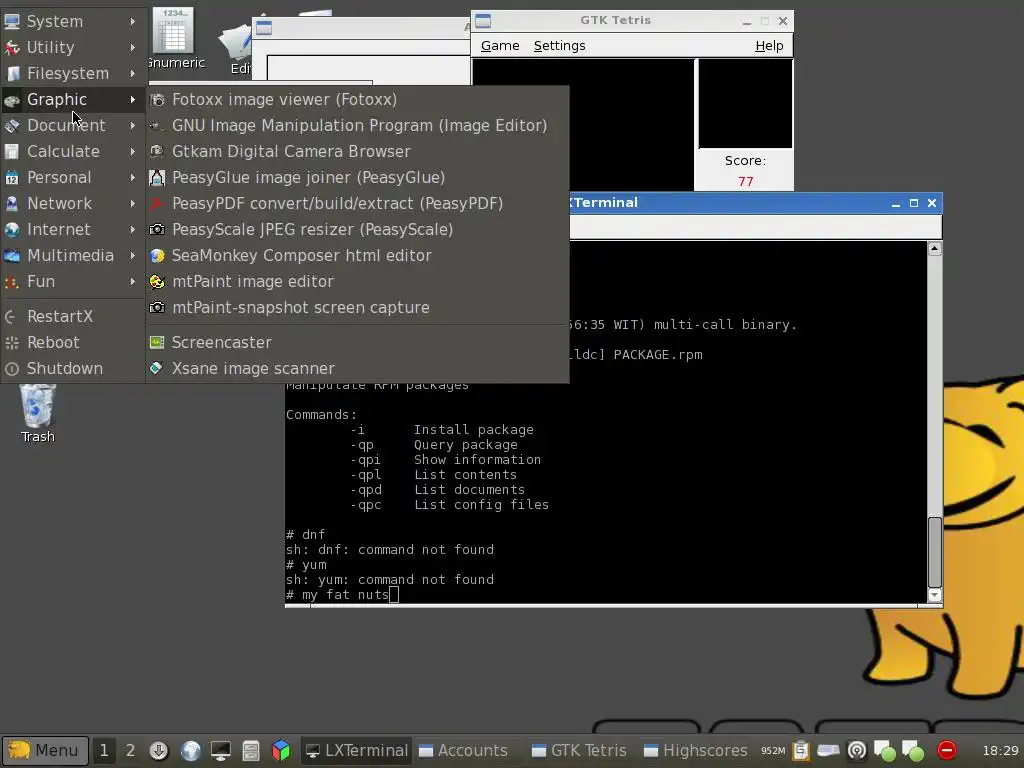Switch to the Accounts taskbar button
This screenshot has width=1024, height=768.
pyautogui.click(x=464, y=750)
